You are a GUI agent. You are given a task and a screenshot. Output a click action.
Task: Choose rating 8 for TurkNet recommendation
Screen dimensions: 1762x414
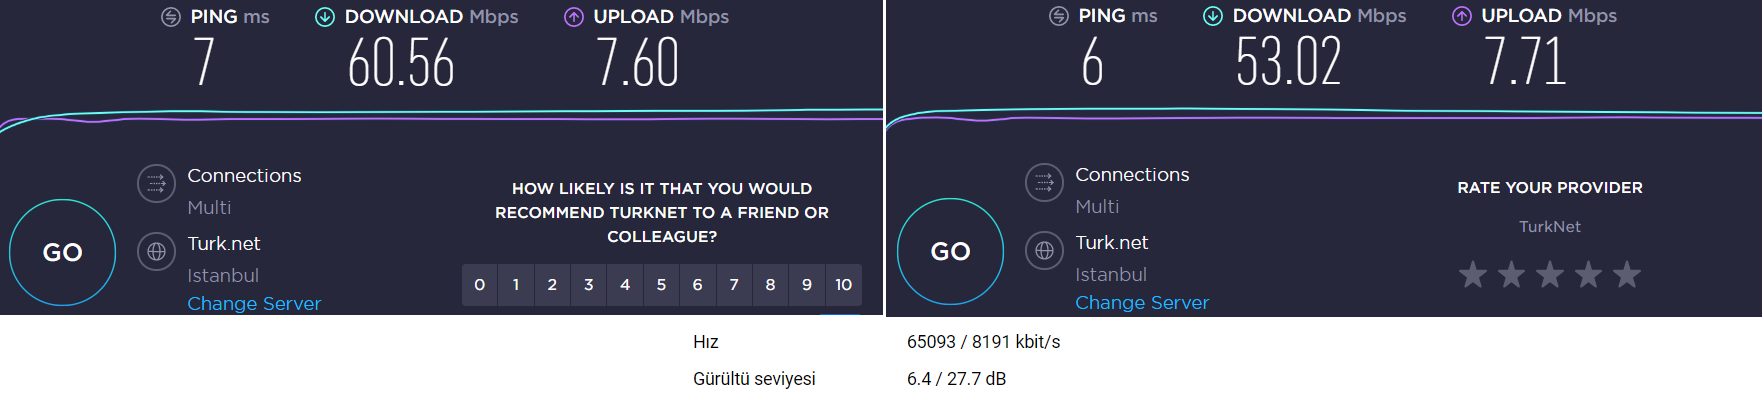(770, 285)
